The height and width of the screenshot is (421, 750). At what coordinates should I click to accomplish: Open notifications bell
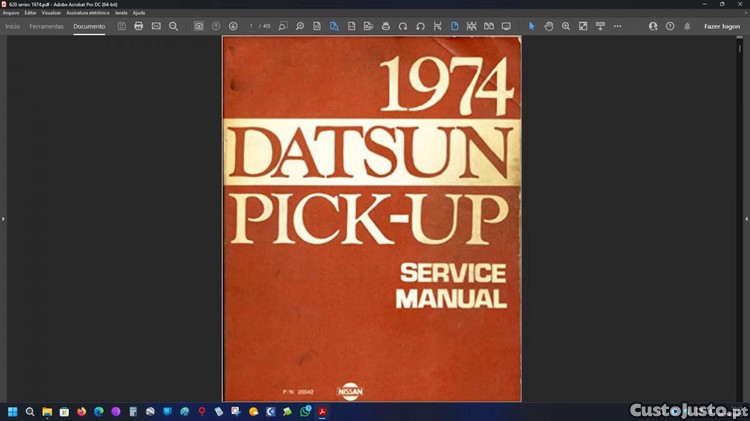point(687,26)
